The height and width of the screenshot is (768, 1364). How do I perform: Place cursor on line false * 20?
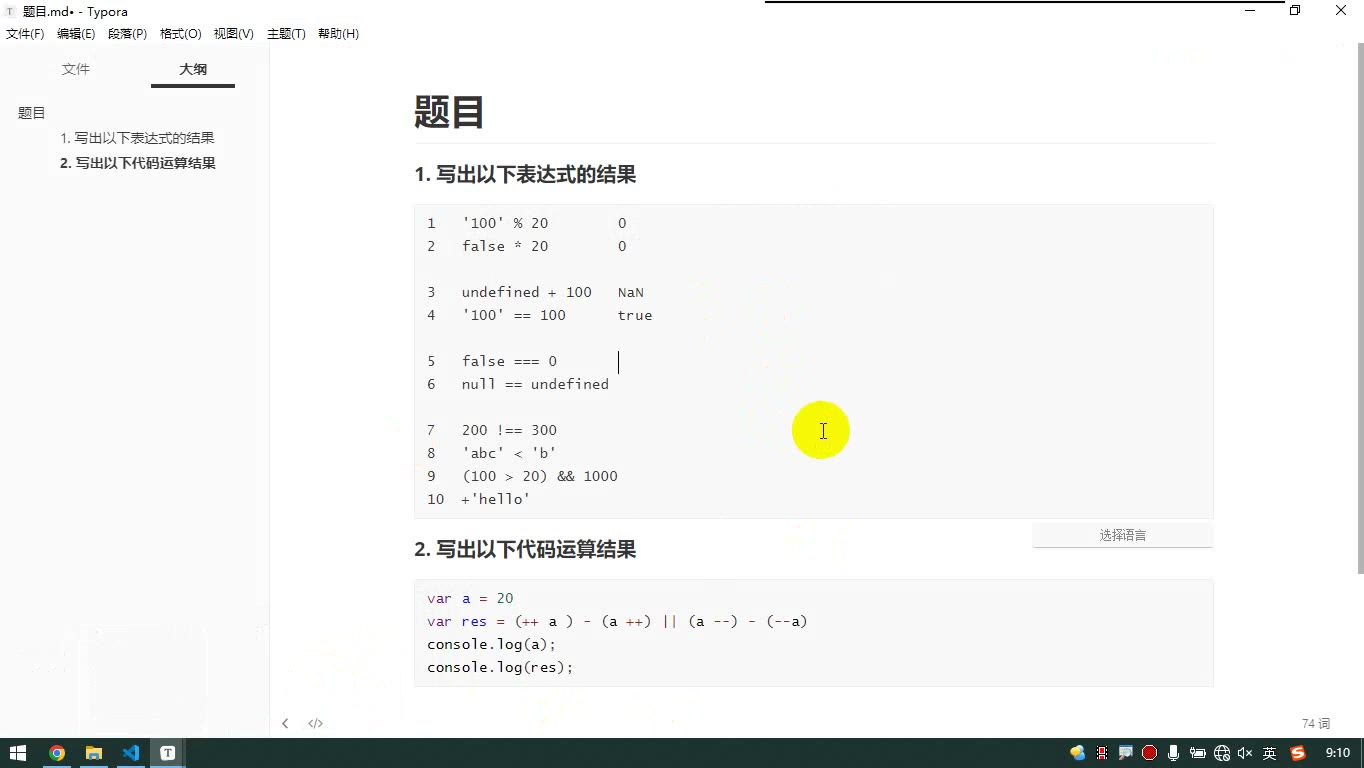[x=505, y=246]
